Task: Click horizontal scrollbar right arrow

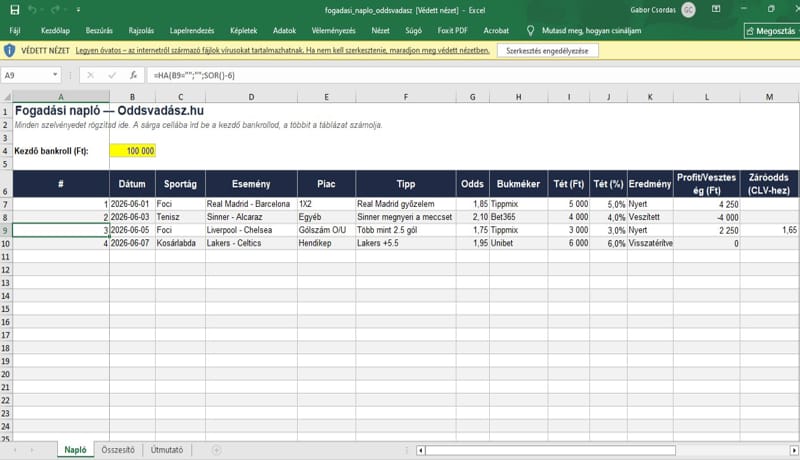Action: point(794,450)
